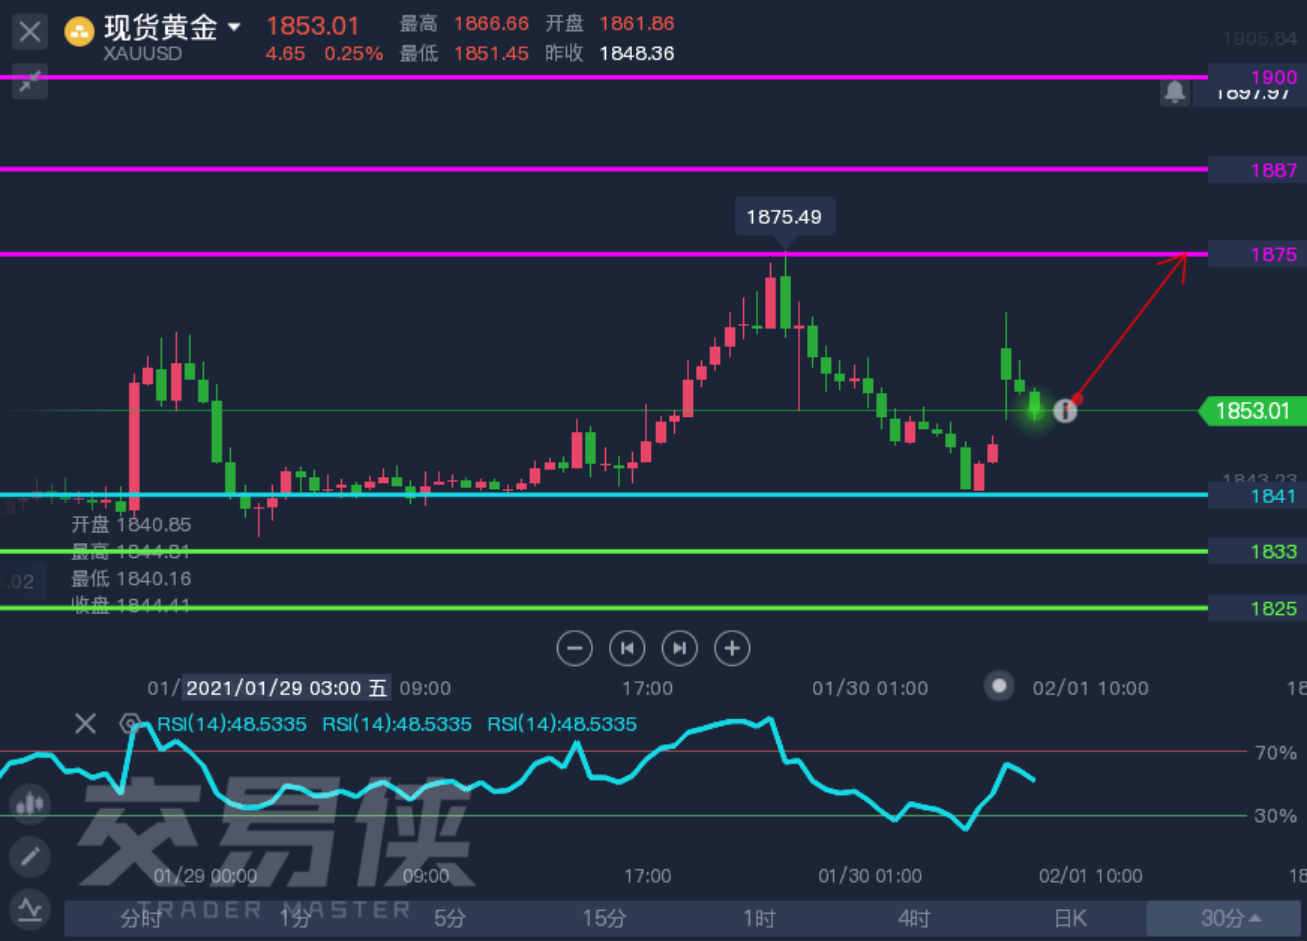Screen dimensions: 1307x941
Task: Click the info marker beside latest candle
Action: click(1065, 410)
